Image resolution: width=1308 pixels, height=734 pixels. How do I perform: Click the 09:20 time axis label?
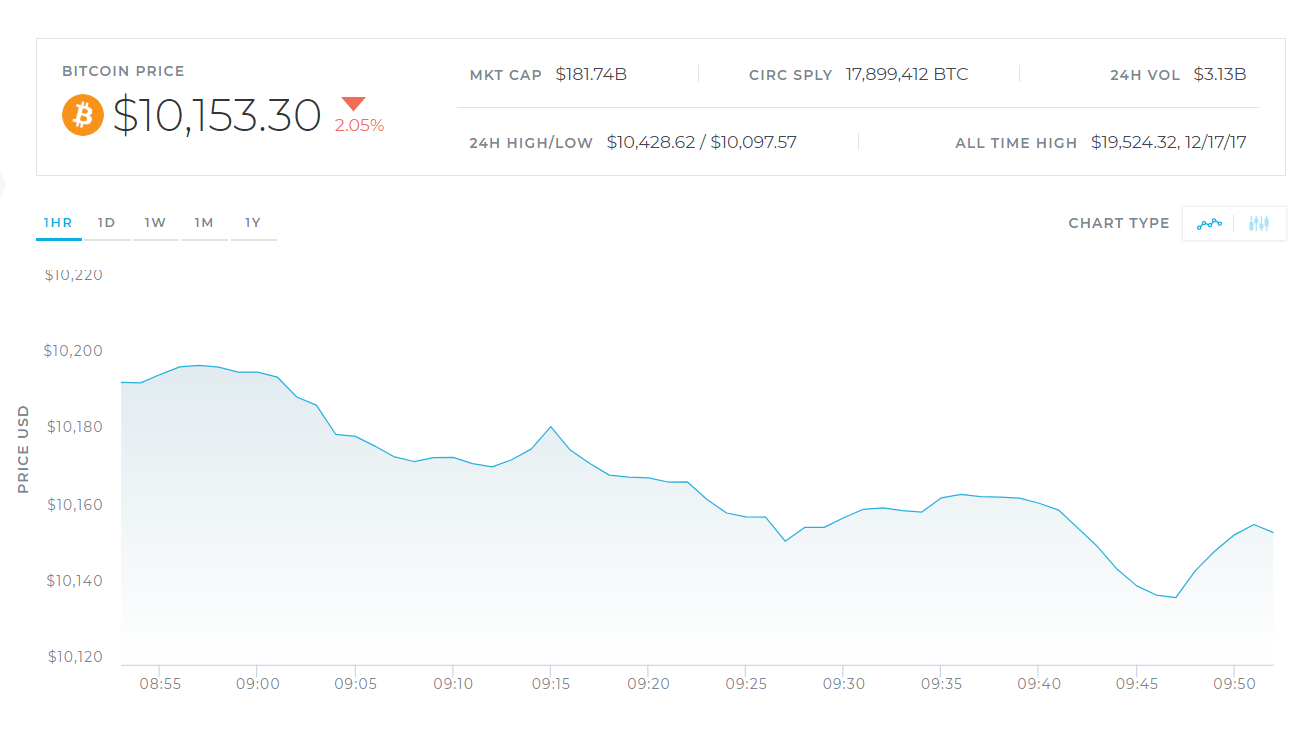pyautogui.click(x=648, y=684)
